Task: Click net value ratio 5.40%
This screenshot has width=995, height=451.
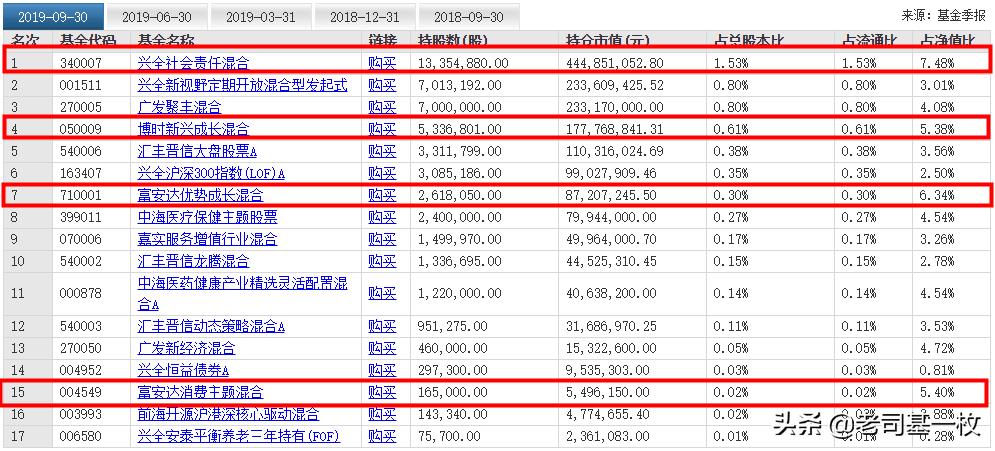Action: click(x=937, y=393)
